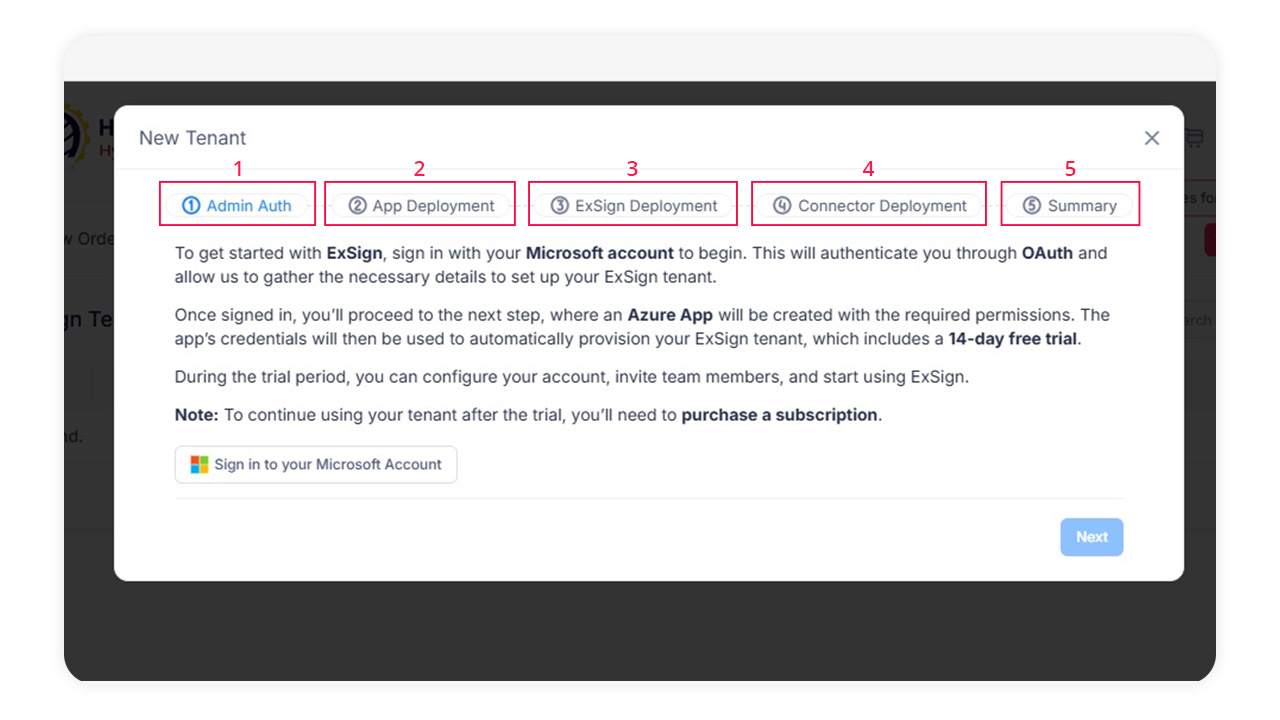Close the New Tenant dialog
Image resolution: width=1280 pixels, height=720 pixels.
point(1152,138)
